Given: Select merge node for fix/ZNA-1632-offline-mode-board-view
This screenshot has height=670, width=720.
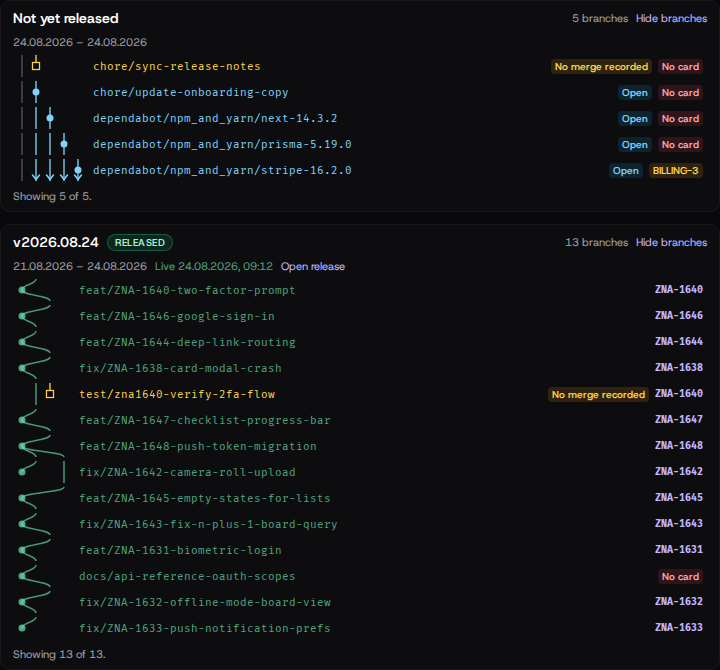Looking at the screenshot, I should [22, 602].
